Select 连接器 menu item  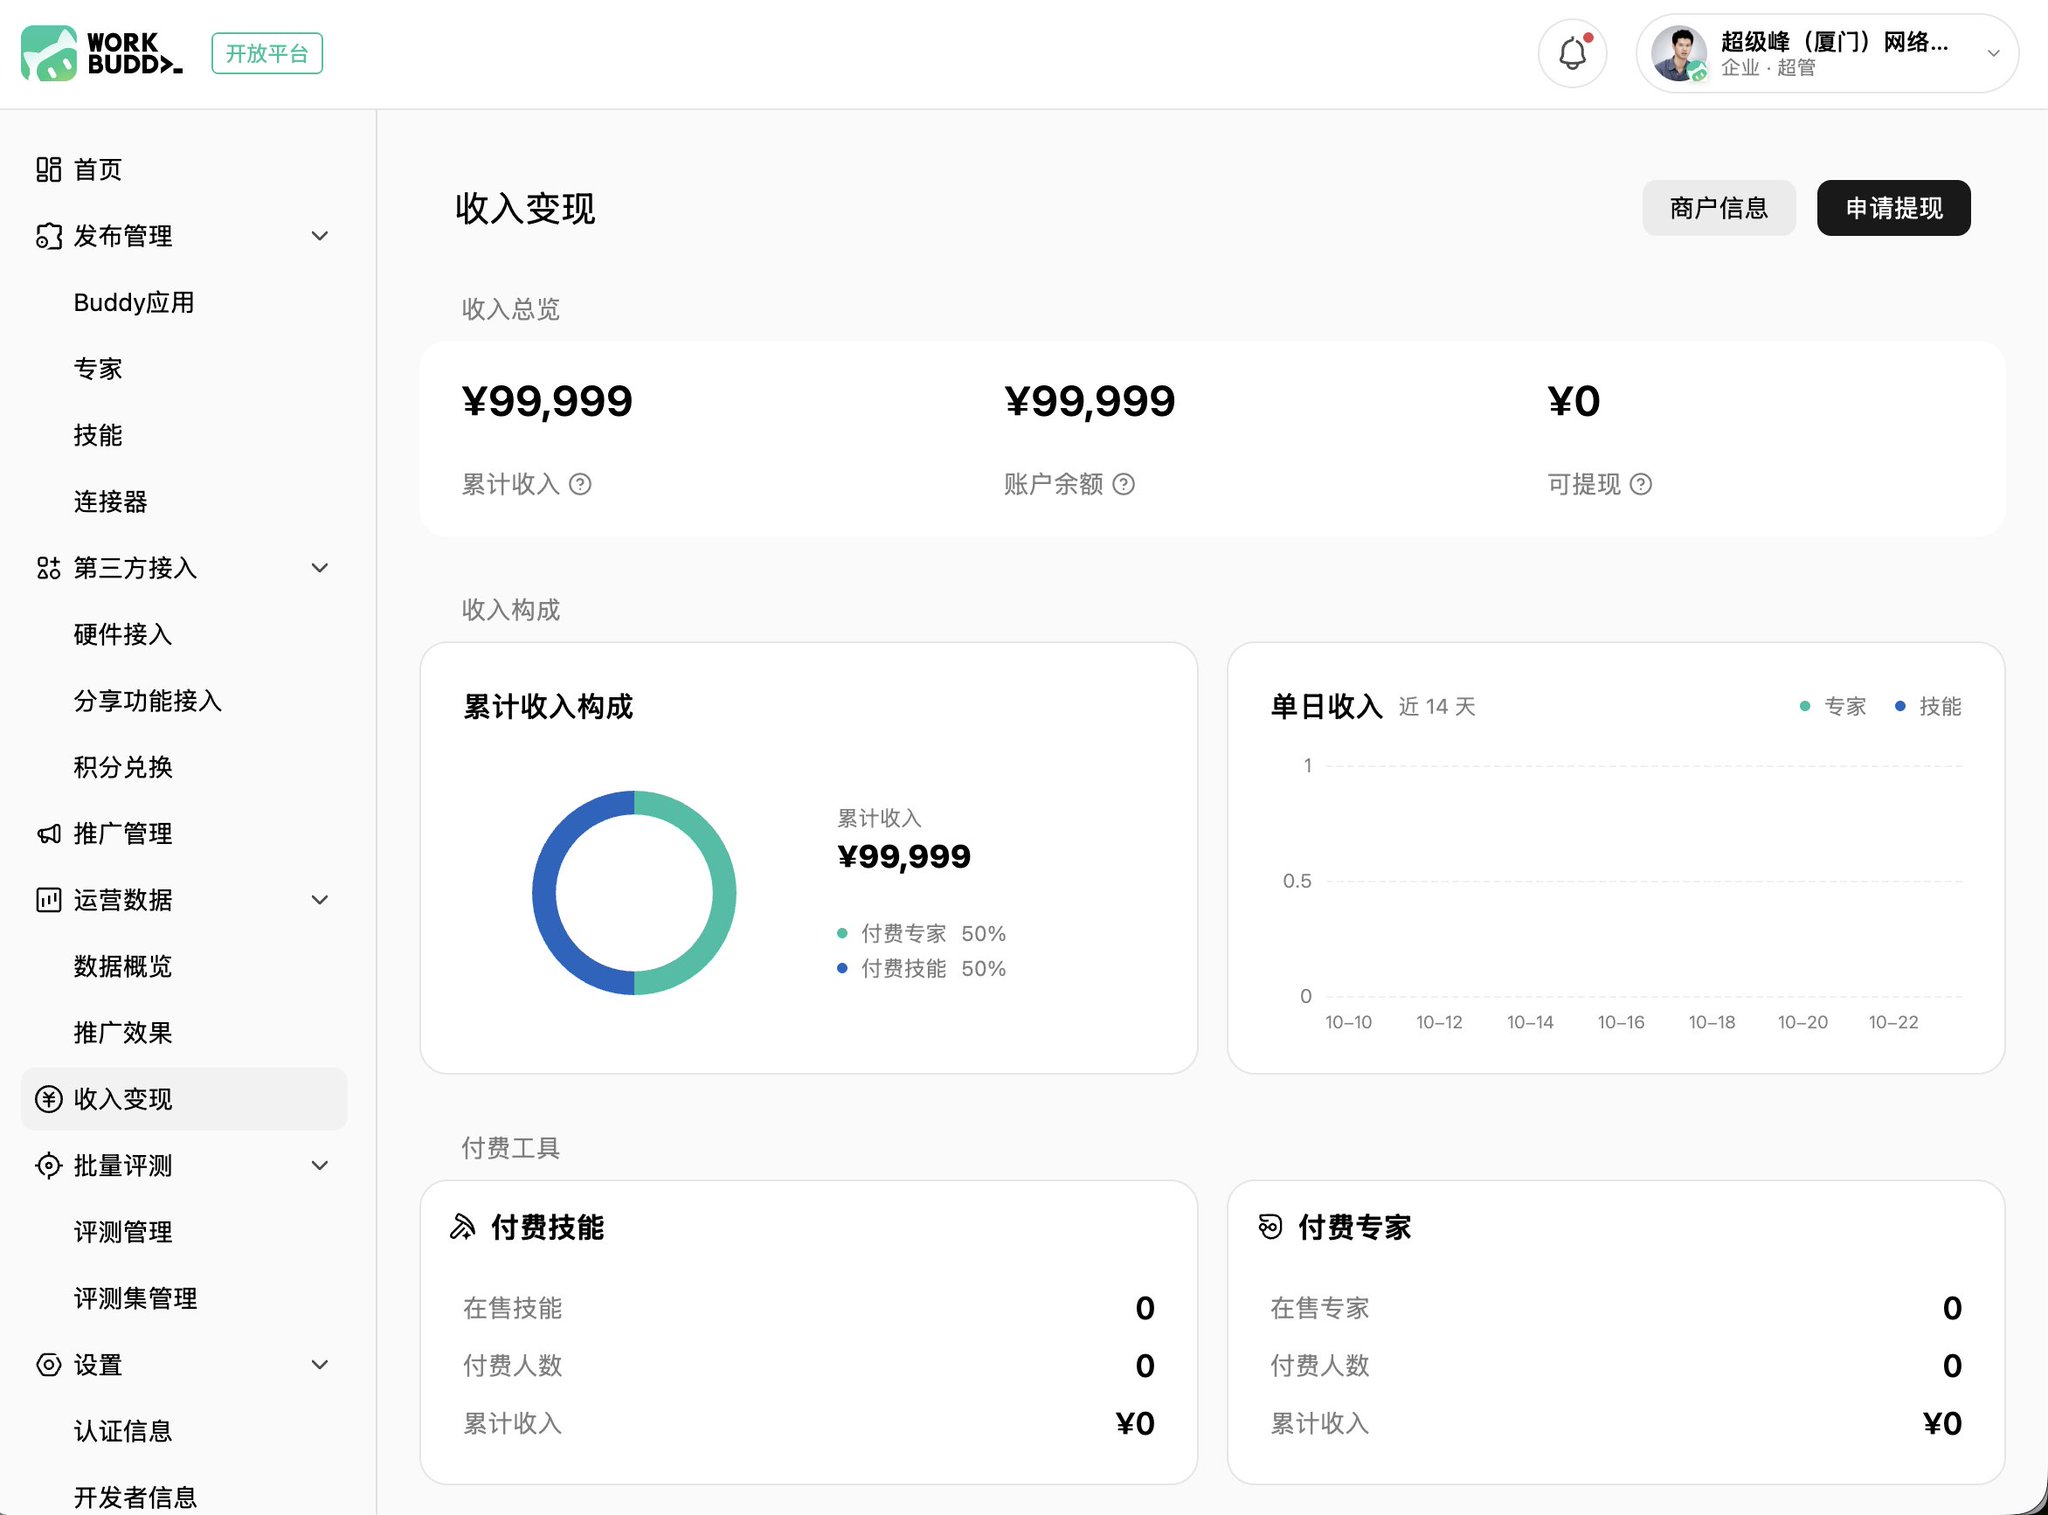[111, 502]
